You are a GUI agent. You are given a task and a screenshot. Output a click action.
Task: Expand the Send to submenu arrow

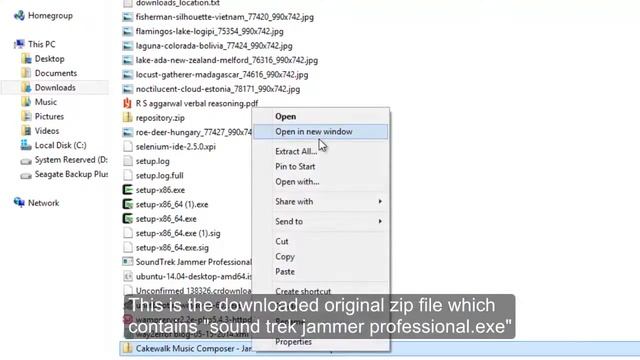pos(380,221)
